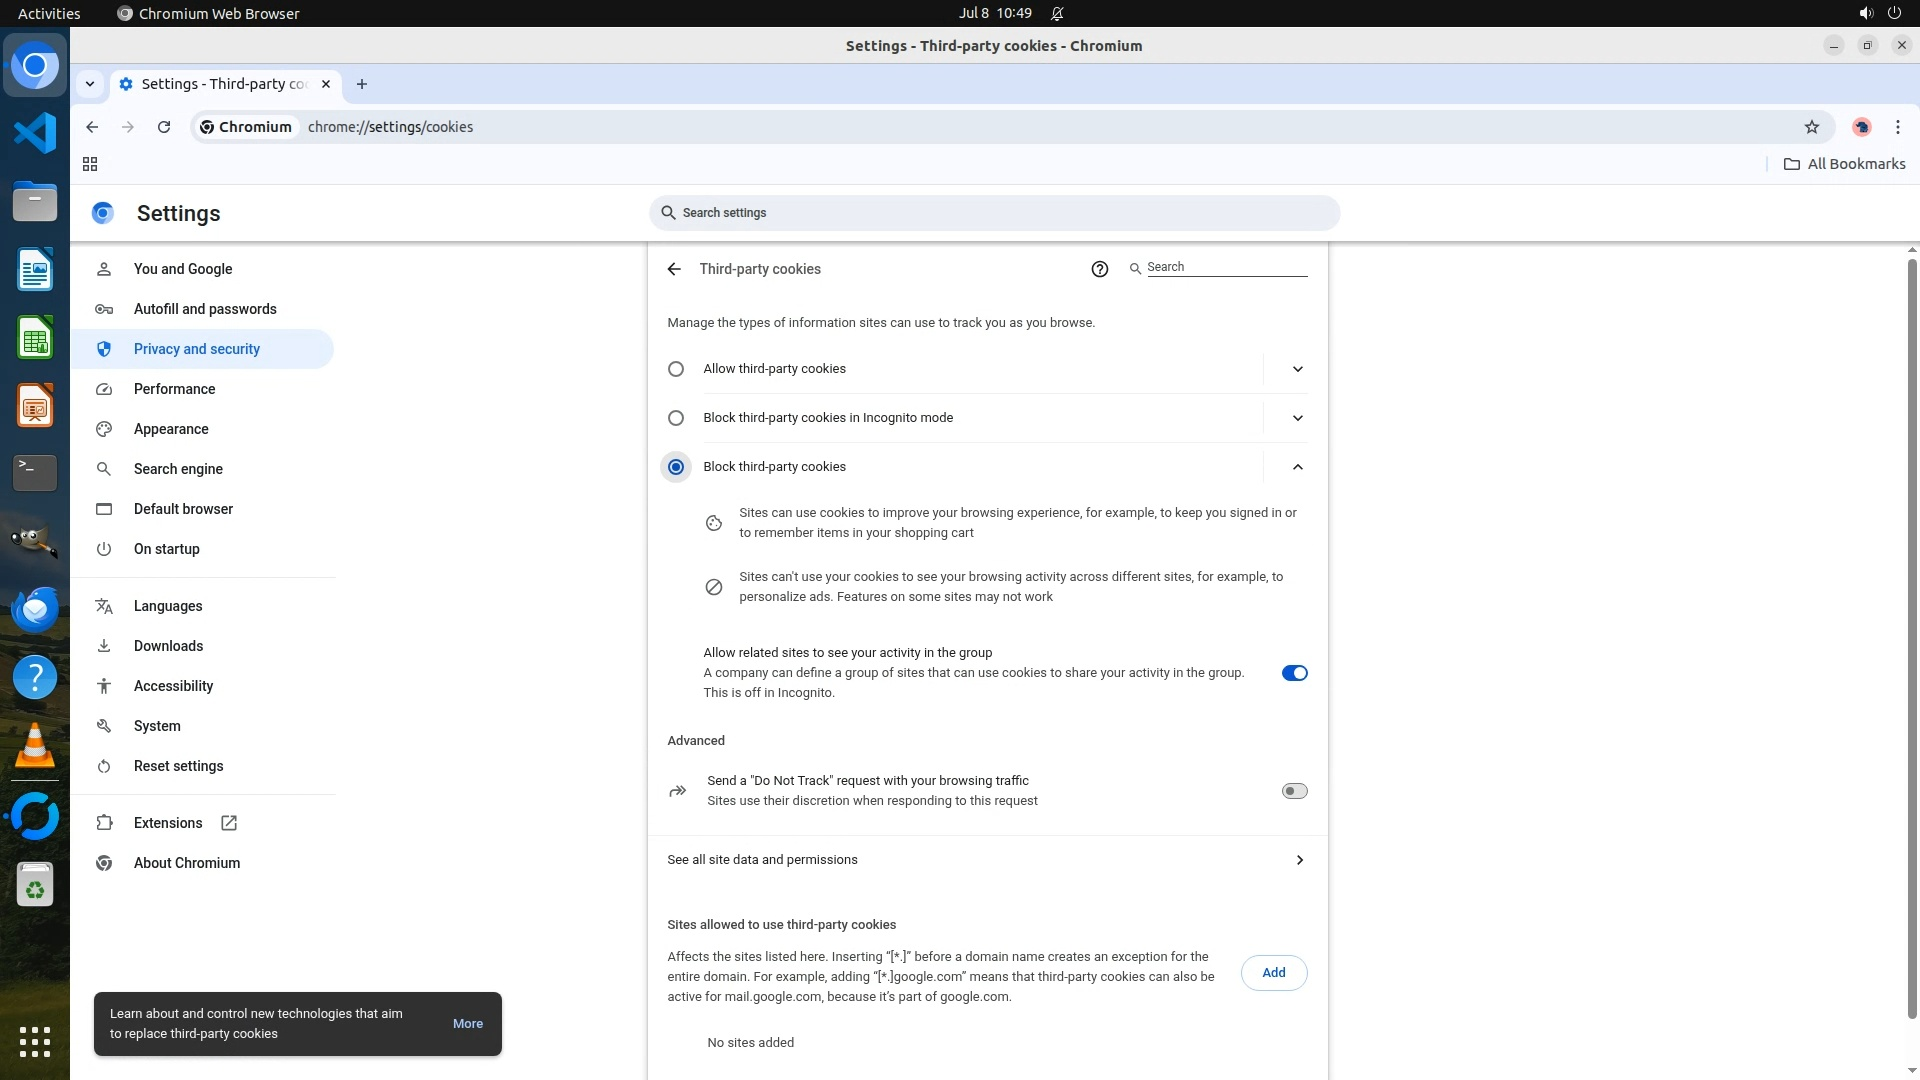Expand Block in Incognito mode details
This screenshot has height=1080, width=1920.
click(1297, 418)
